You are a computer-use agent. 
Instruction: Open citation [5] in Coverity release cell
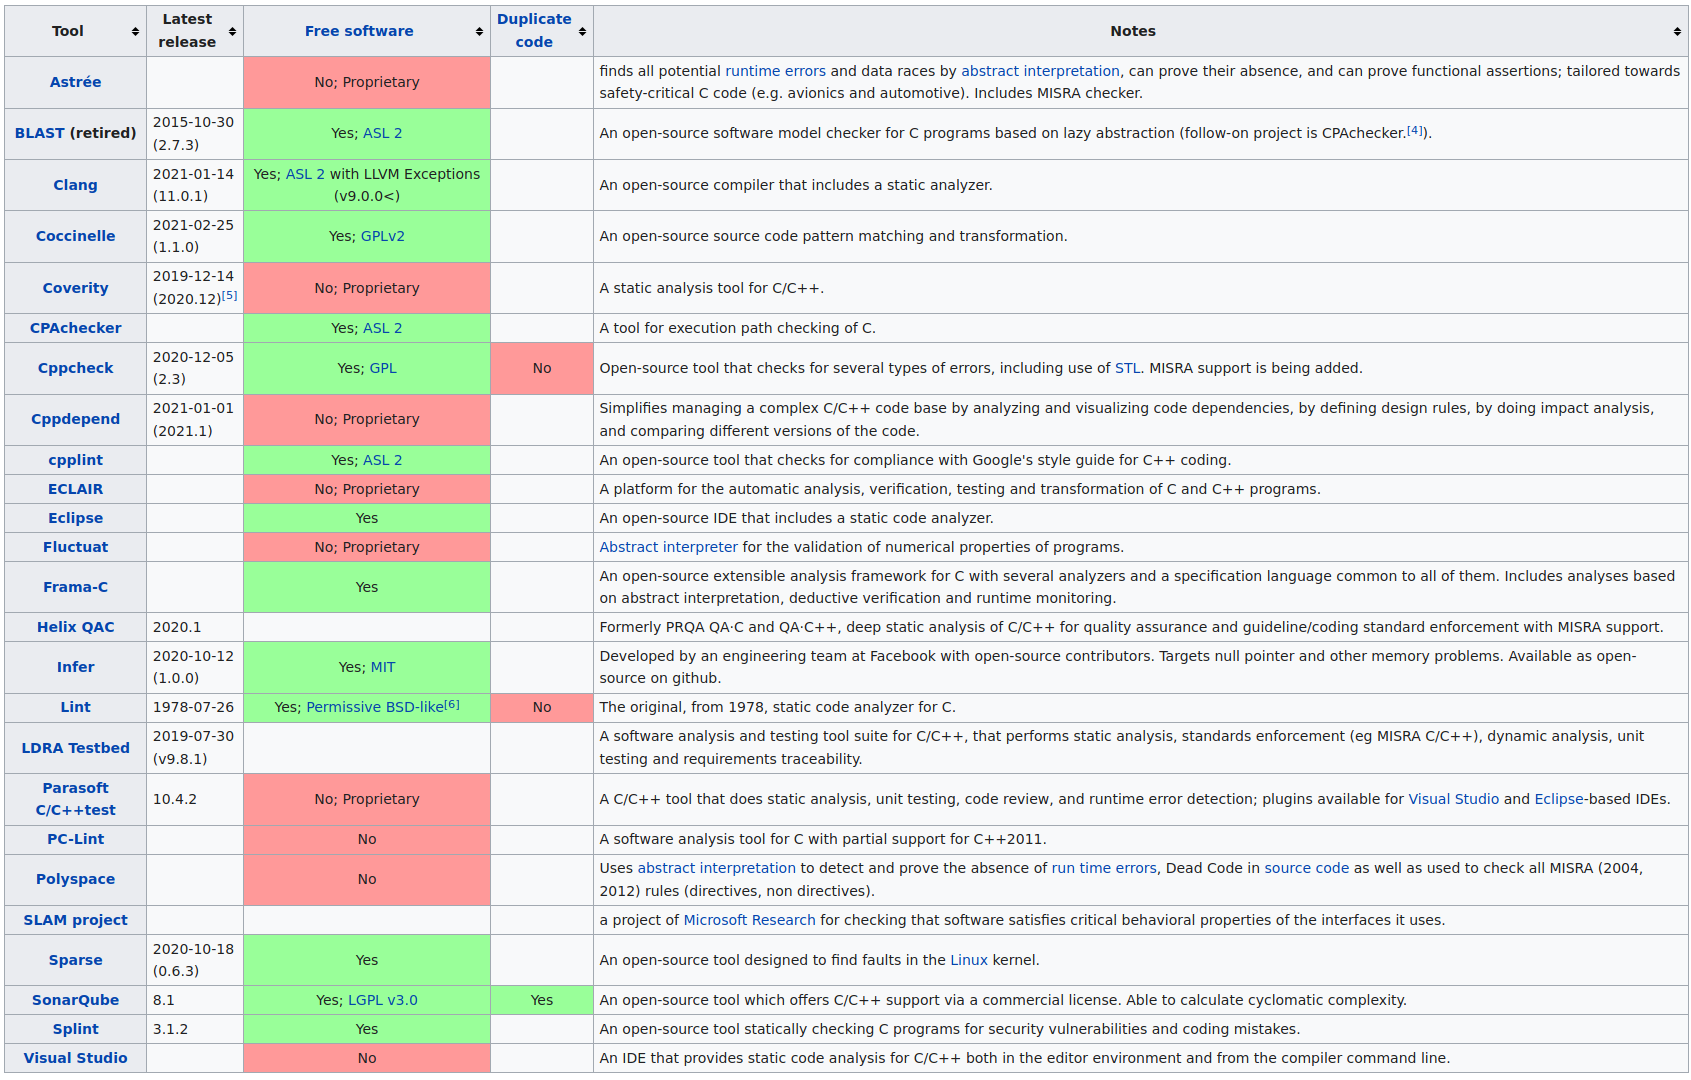click(230, 295)
